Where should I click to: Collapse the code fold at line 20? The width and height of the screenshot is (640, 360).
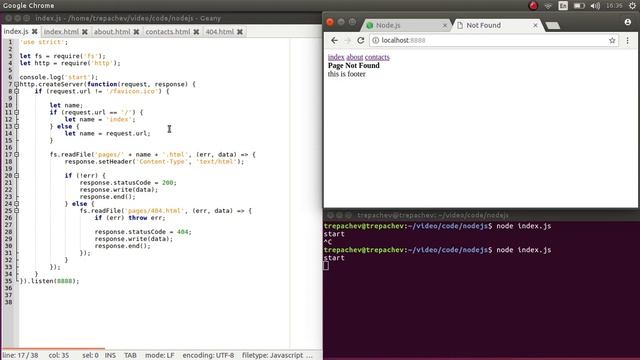17,176
